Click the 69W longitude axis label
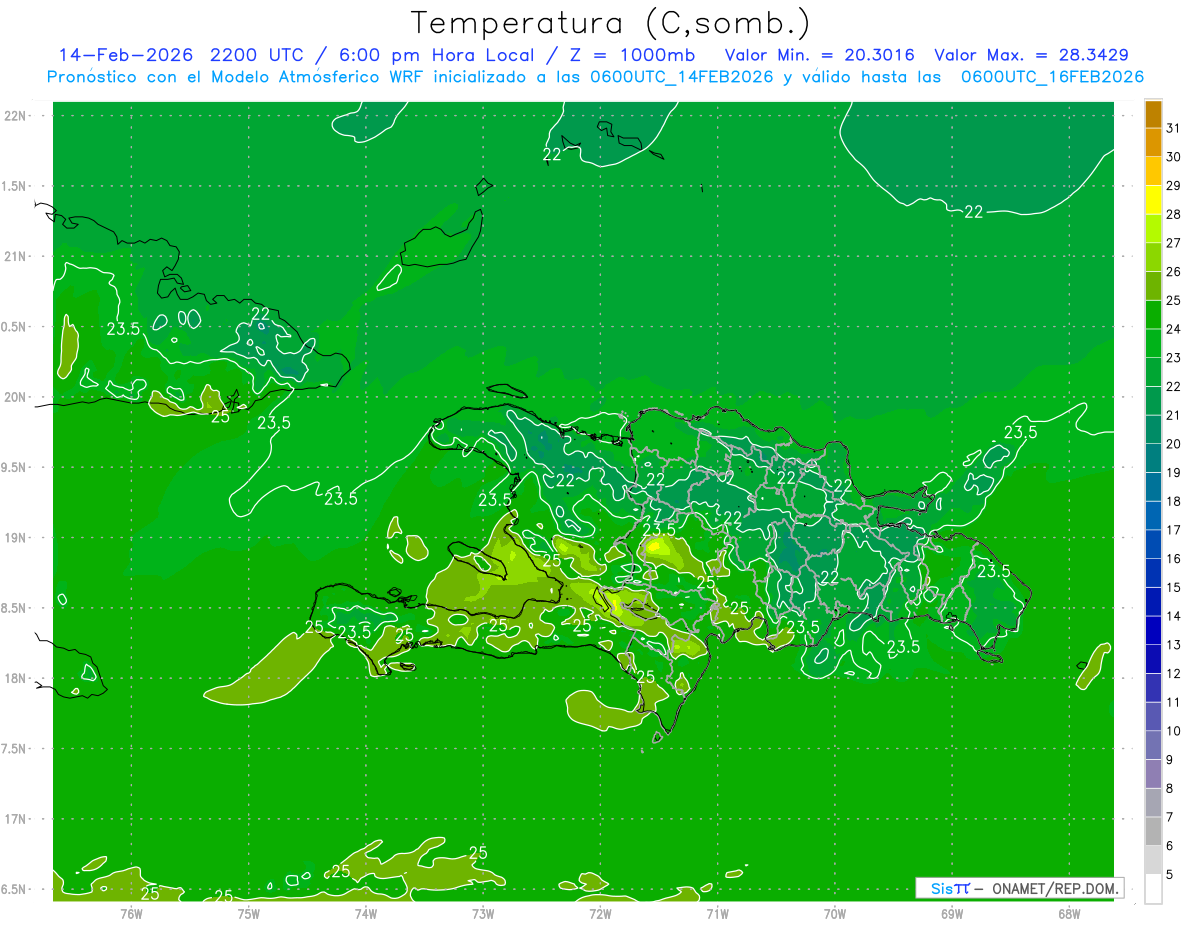Image resolution: width=1200 pixels, height=927 pixels. pos(952,913)
